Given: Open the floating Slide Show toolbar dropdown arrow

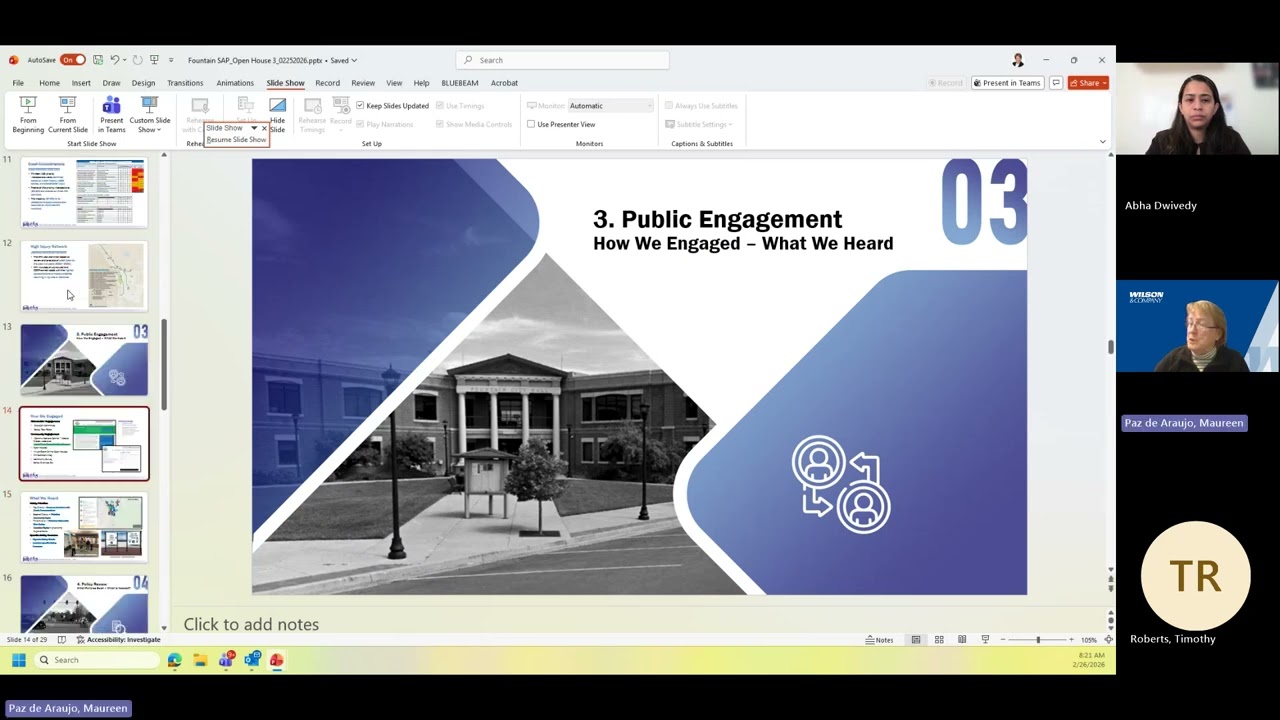Looking at the screenshot, I should 253,128.
